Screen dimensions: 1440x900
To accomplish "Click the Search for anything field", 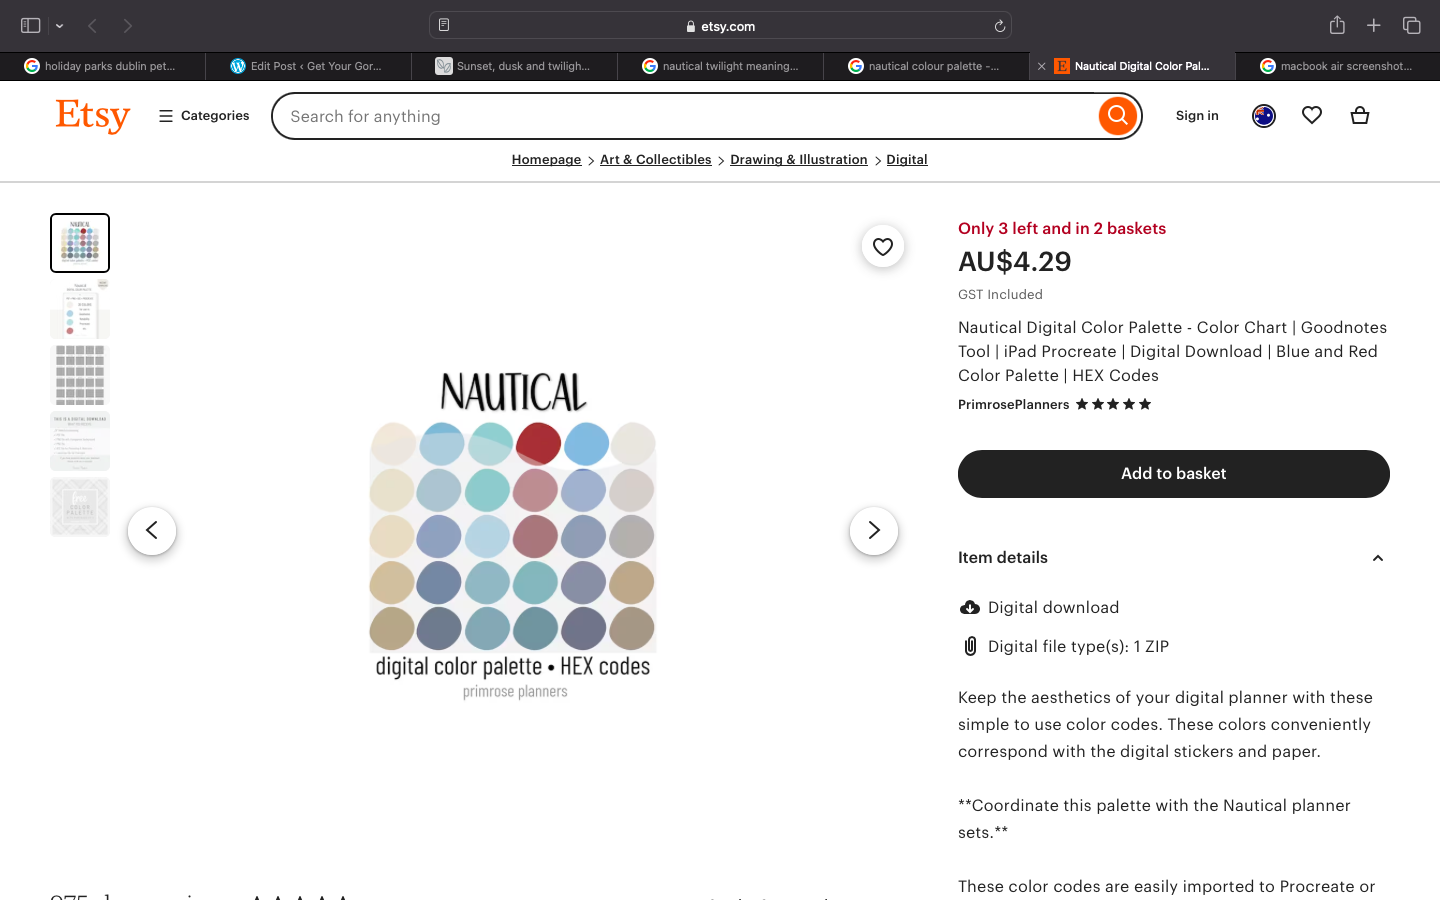I will 685,116.
